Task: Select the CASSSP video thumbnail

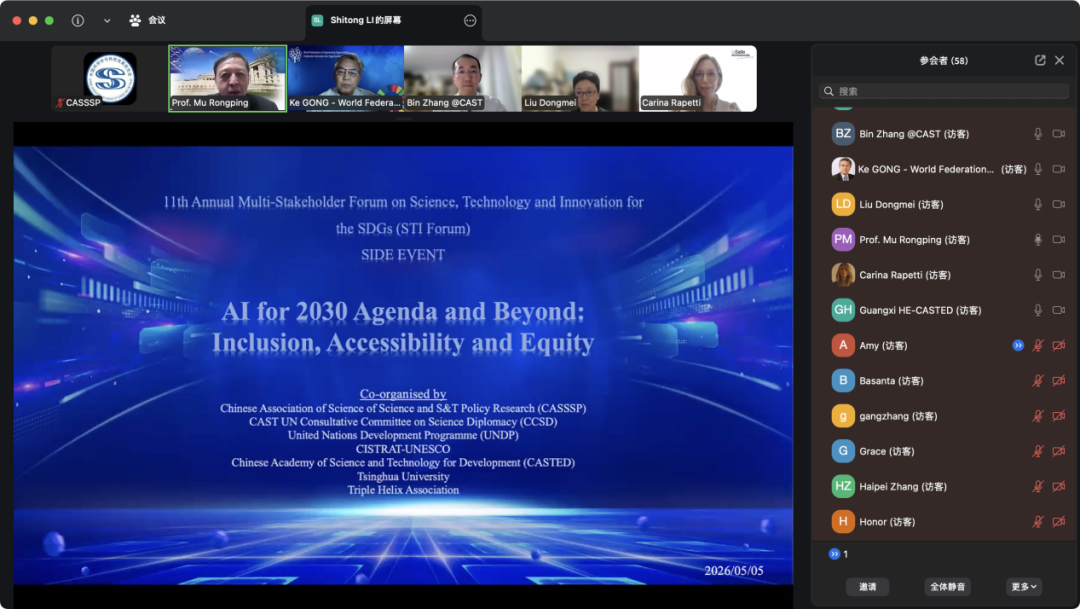Action: 110,79
